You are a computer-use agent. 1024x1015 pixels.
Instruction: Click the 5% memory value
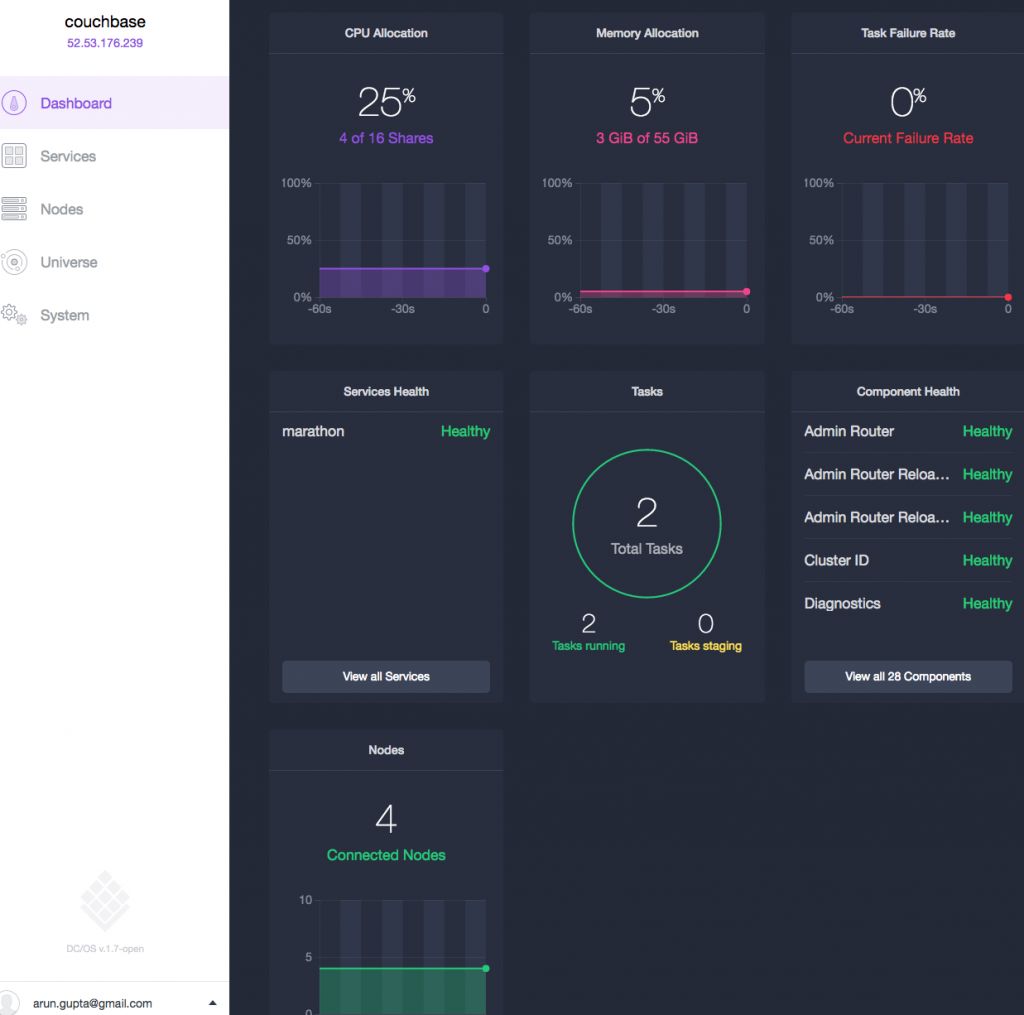[x=647, y=102]
